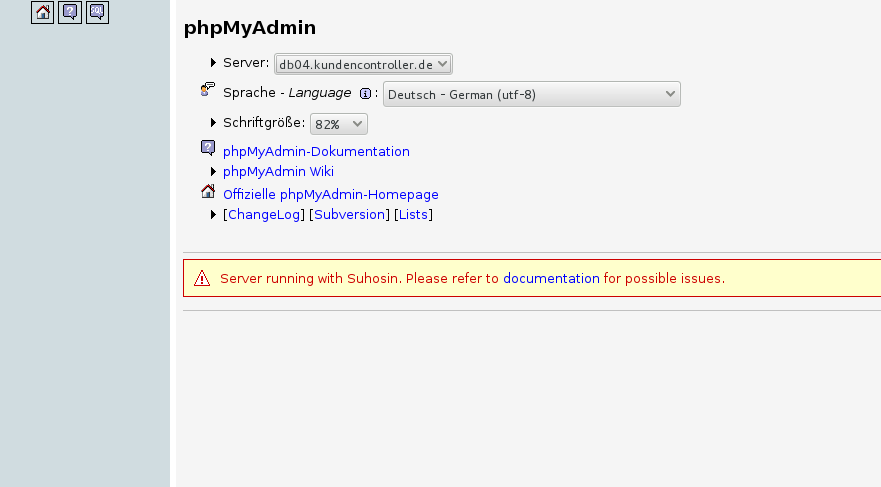Screen dimensions: 881x487
Task: Open the Deutsch - German language dropdown
Action: pos(532,94)
